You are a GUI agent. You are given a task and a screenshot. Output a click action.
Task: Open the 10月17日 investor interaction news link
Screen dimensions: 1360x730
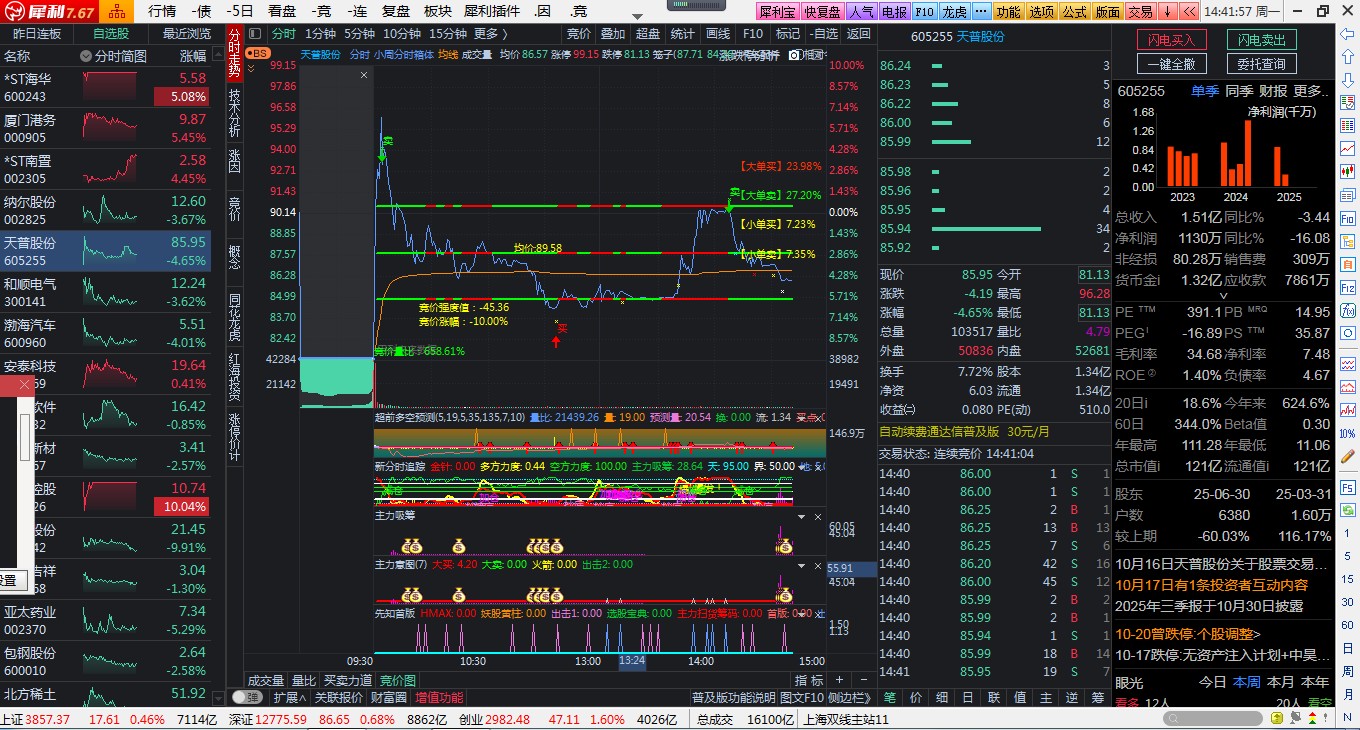(x=1211, y=585)
